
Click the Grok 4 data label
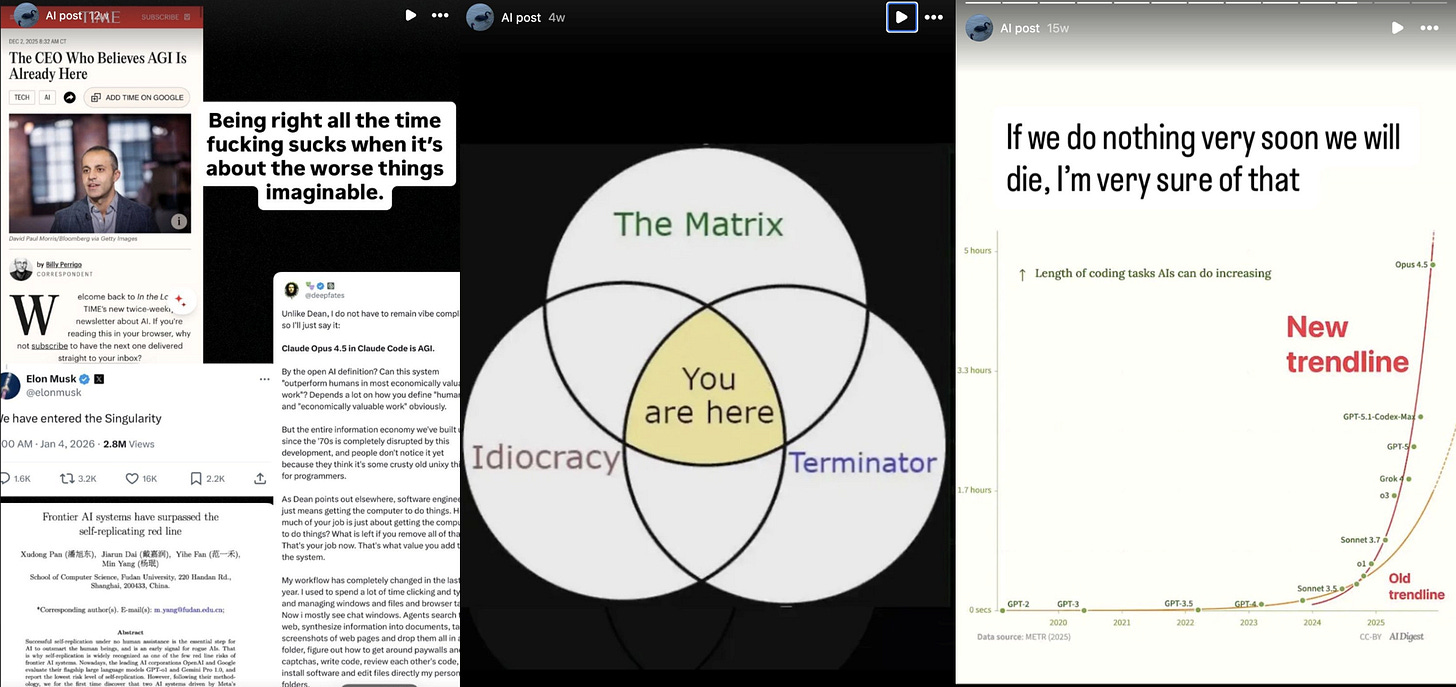(x=1390, y=479)
